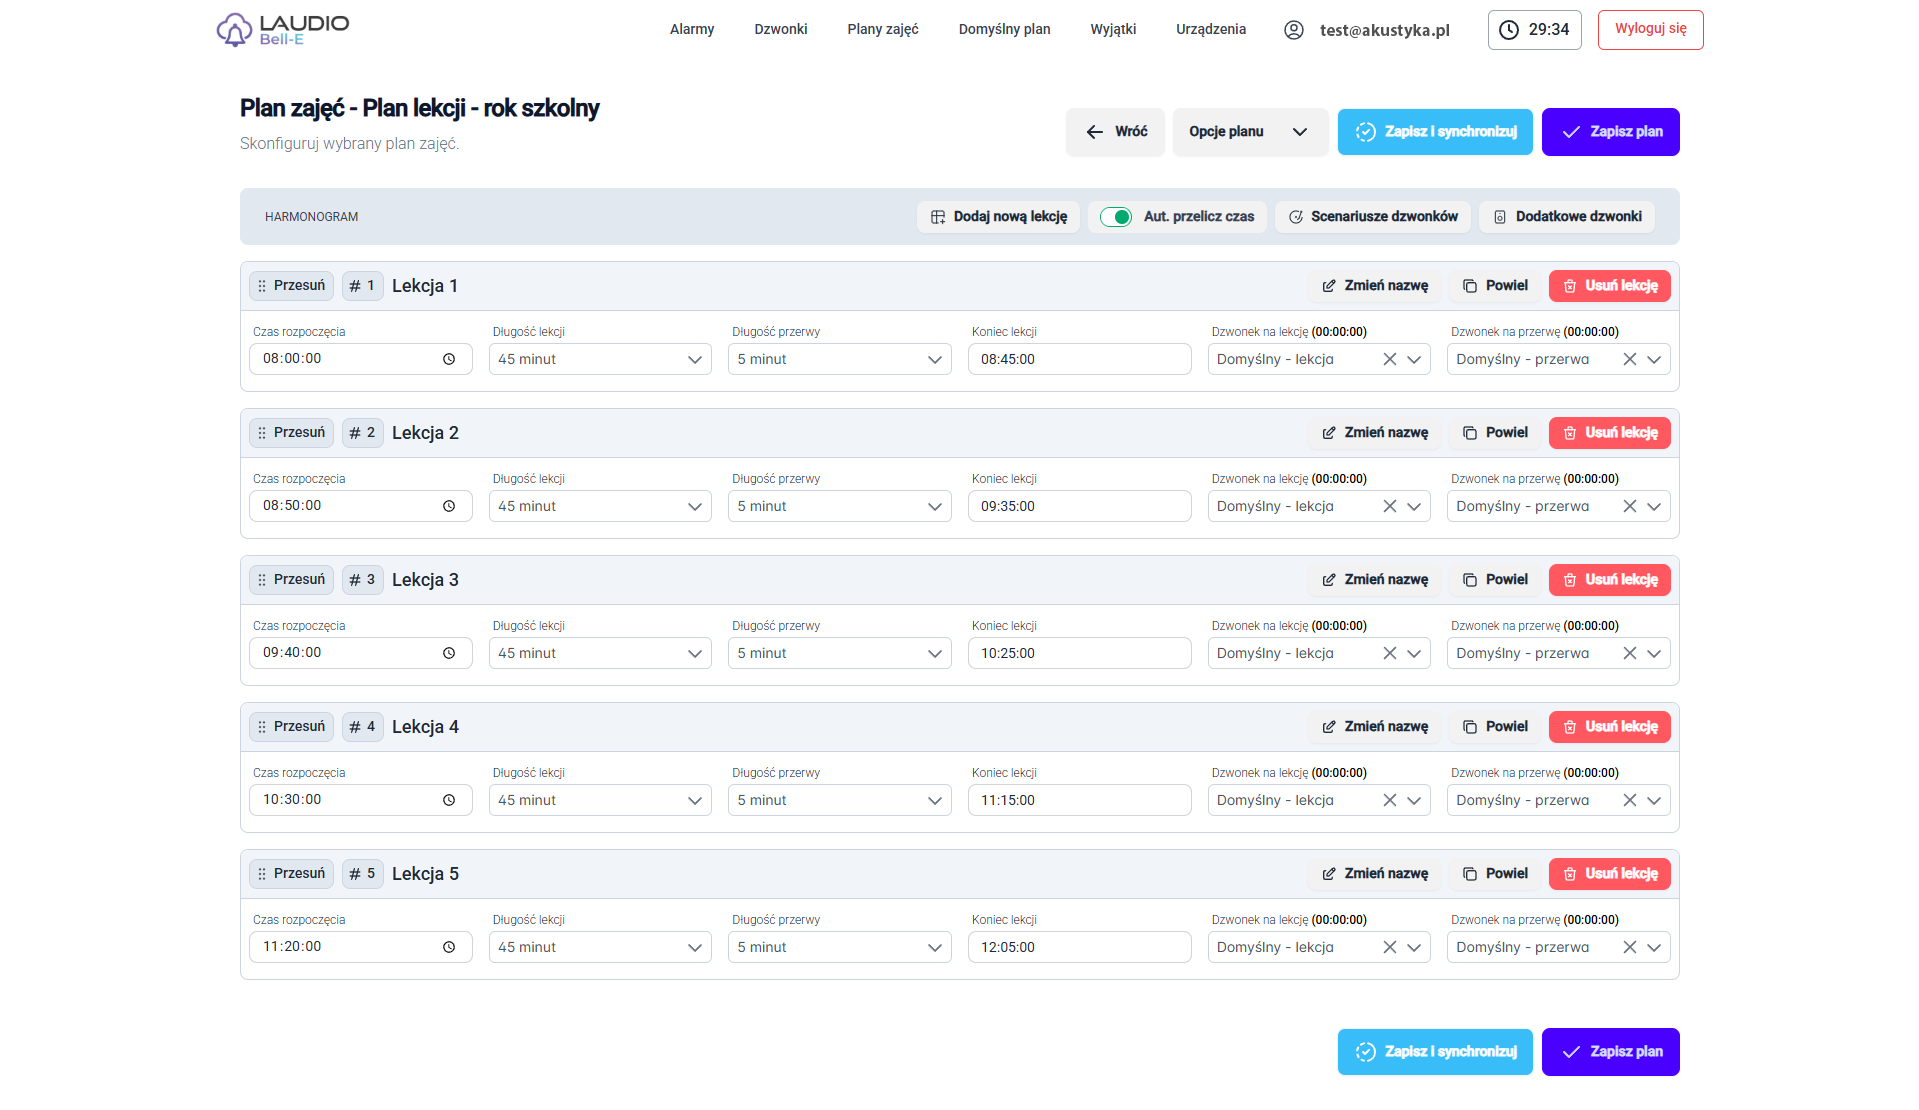Clear Domyślny - przerwa bell in Lekcja 4
Image resolution: width=1919 pixels, height=1110 pixels.
[1629, 801]
